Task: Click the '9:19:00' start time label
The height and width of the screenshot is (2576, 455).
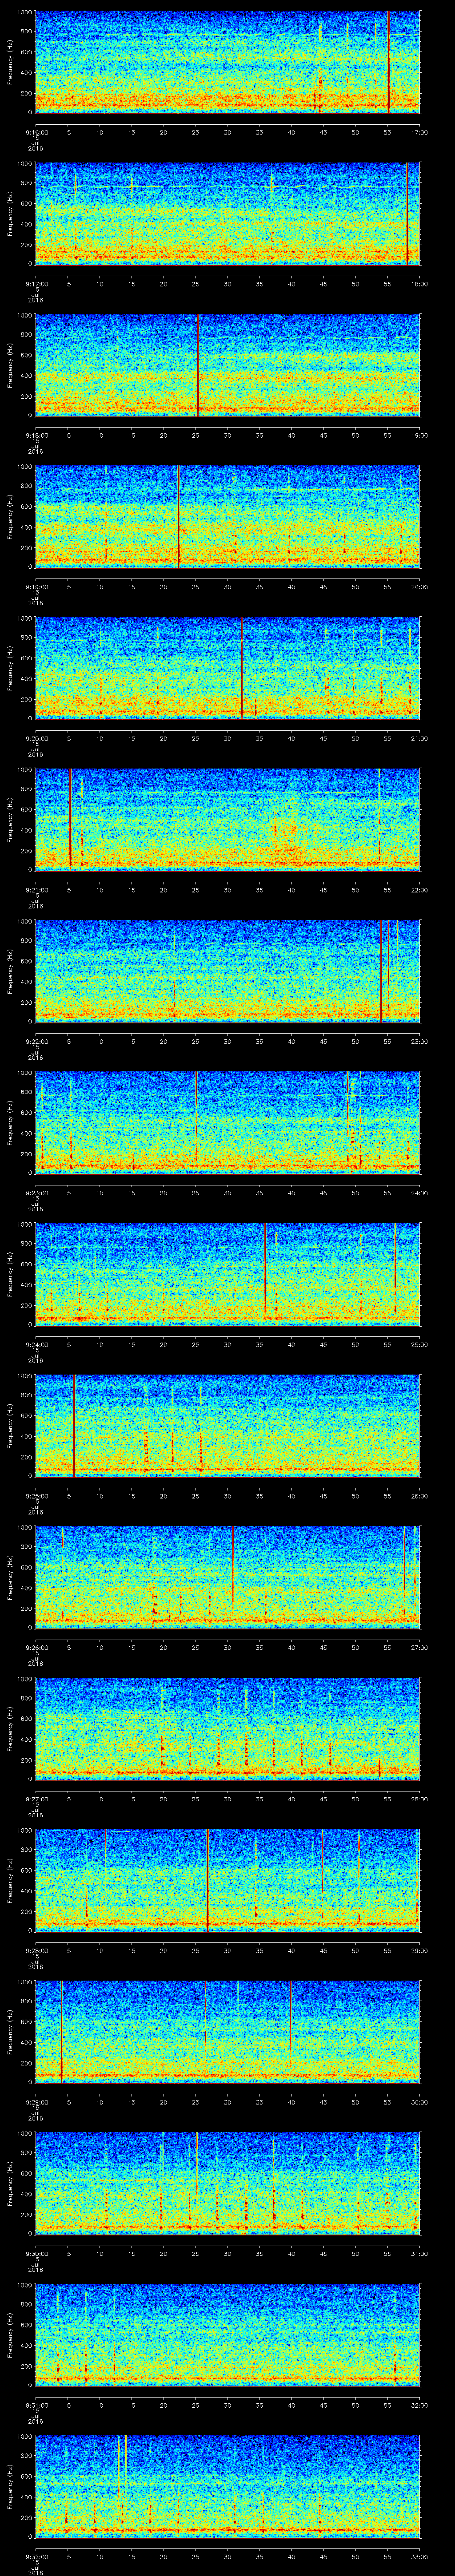Action: click(36, 586)
